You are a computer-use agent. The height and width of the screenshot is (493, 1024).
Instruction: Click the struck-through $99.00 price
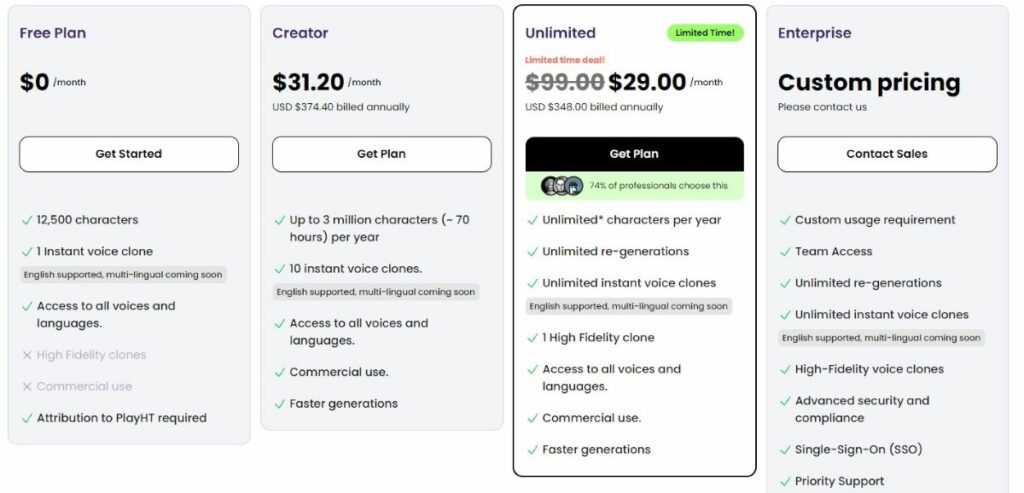pyautogui.click(x=565, y=82)
